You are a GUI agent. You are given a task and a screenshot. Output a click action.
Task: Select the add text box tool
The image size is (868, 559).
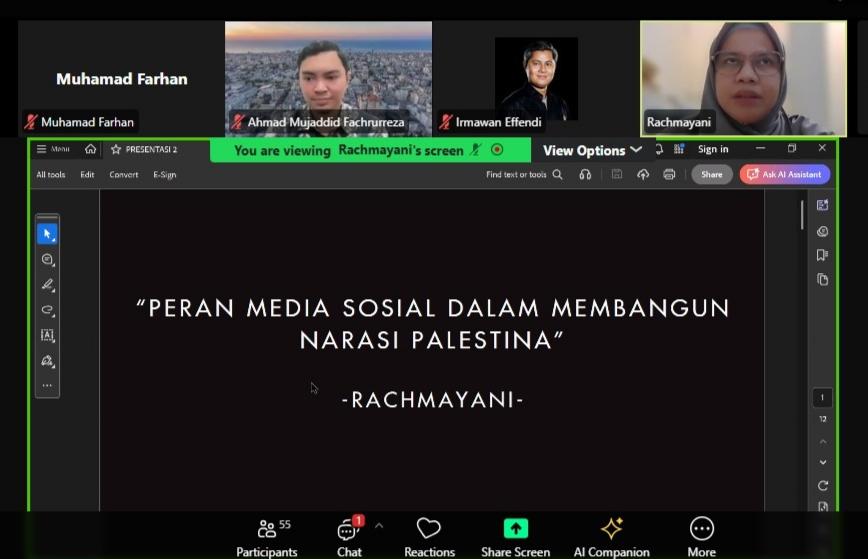47,336
